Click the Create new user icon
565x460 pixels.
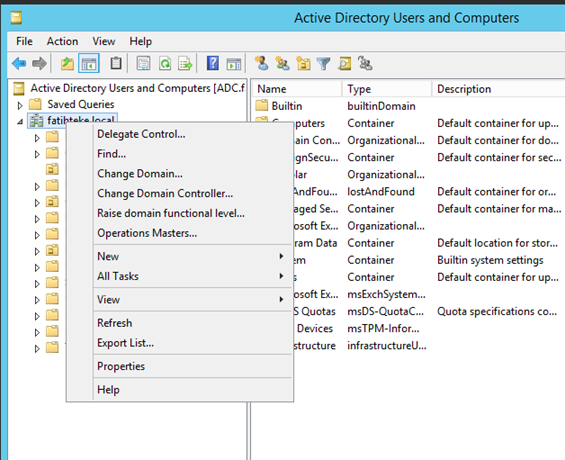click(262, 63)
